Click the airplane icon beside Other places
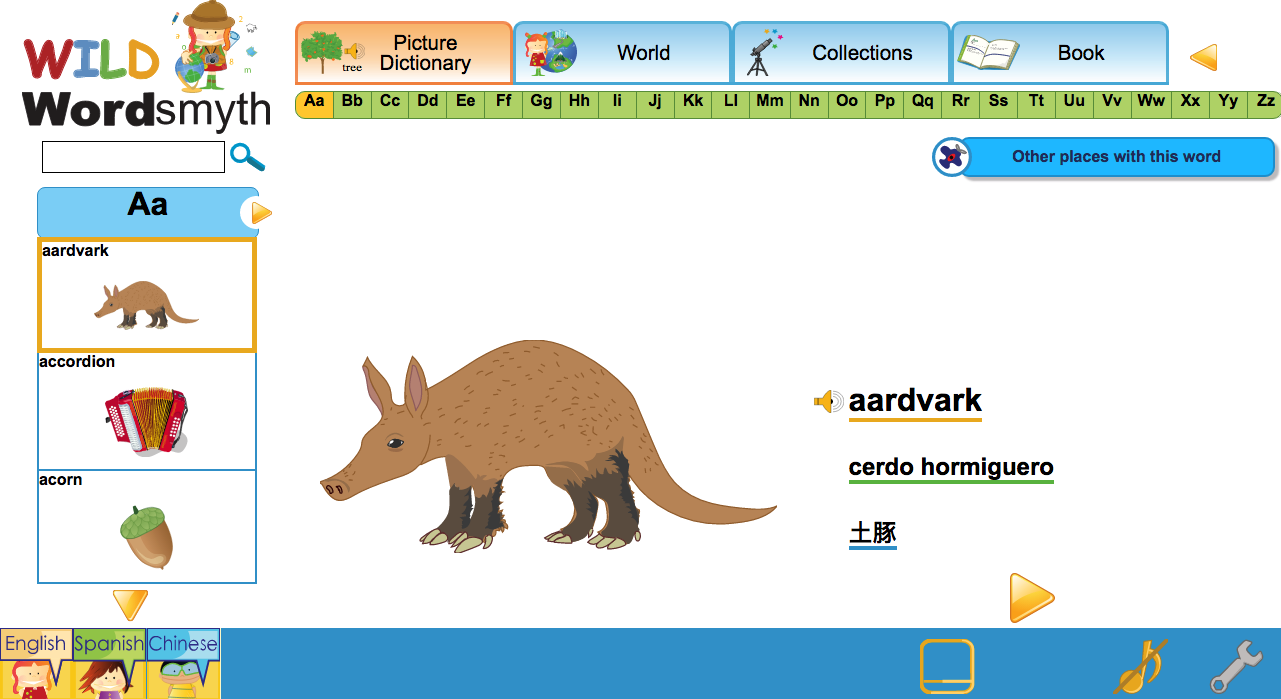Viewport: 1281px width, 699px height. 951,157
